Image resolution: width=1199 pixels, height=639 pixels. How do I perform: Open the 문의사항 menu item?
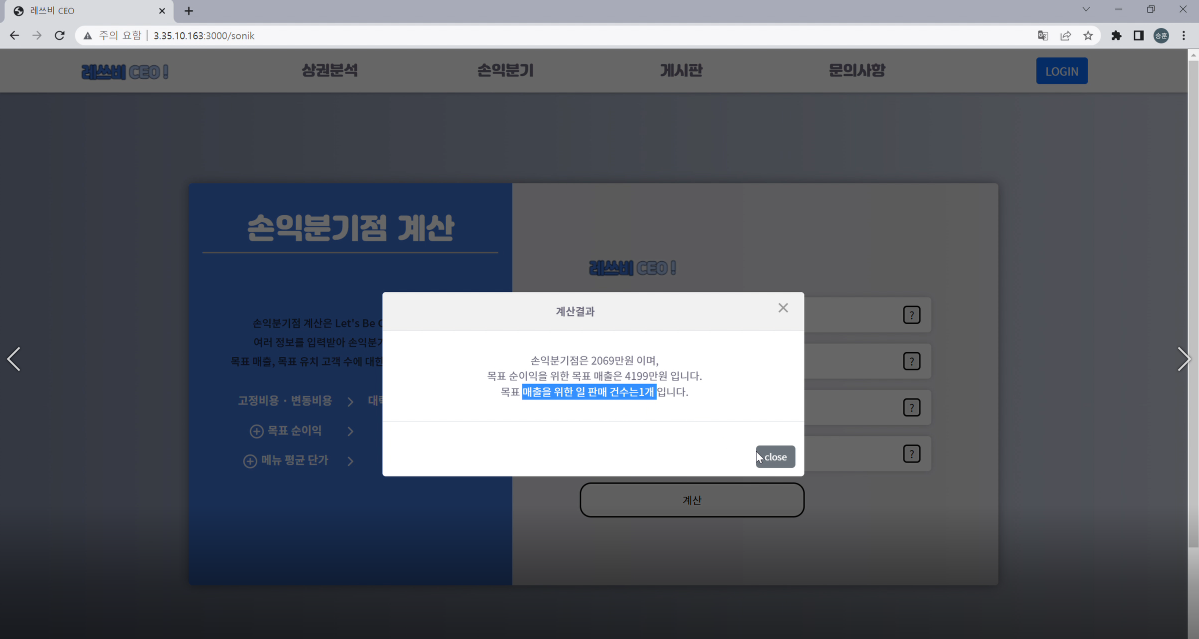[x=857, y=70]
